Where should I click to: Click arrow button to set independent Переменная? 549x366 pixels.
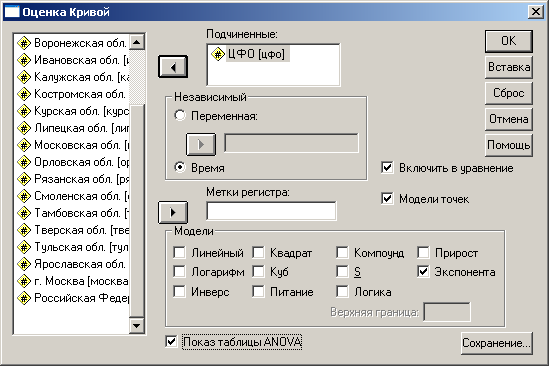click(x=201, y=144)
